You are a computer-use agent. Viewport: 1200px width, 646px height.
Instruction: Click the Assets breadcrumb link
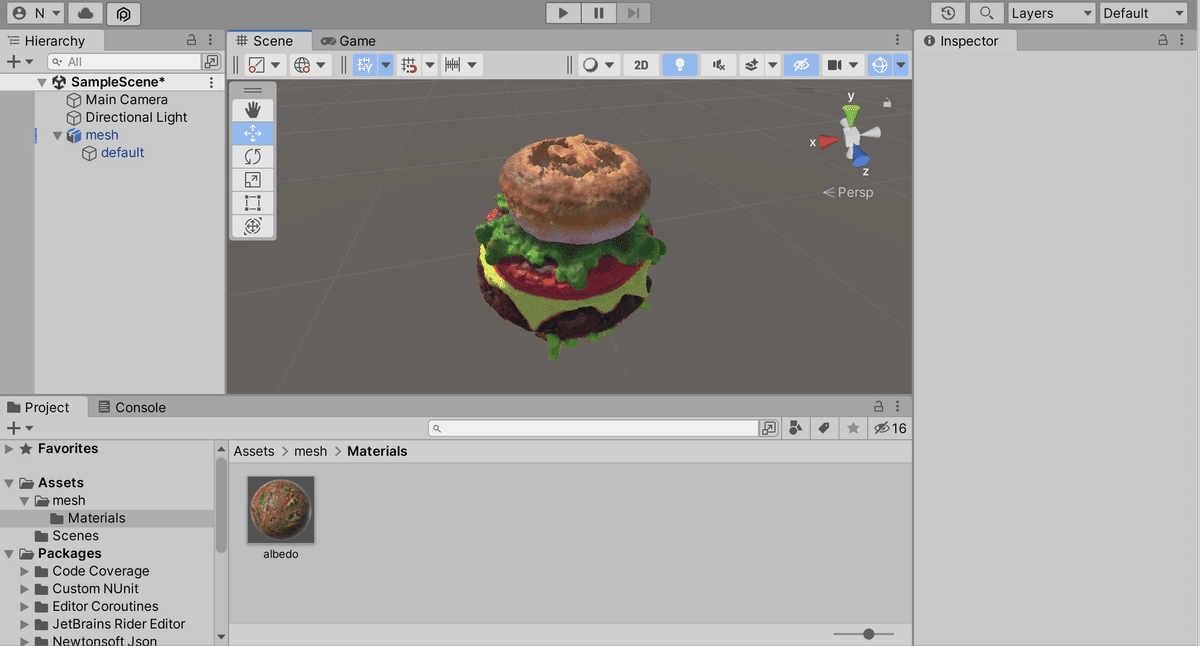pos(254,451)
